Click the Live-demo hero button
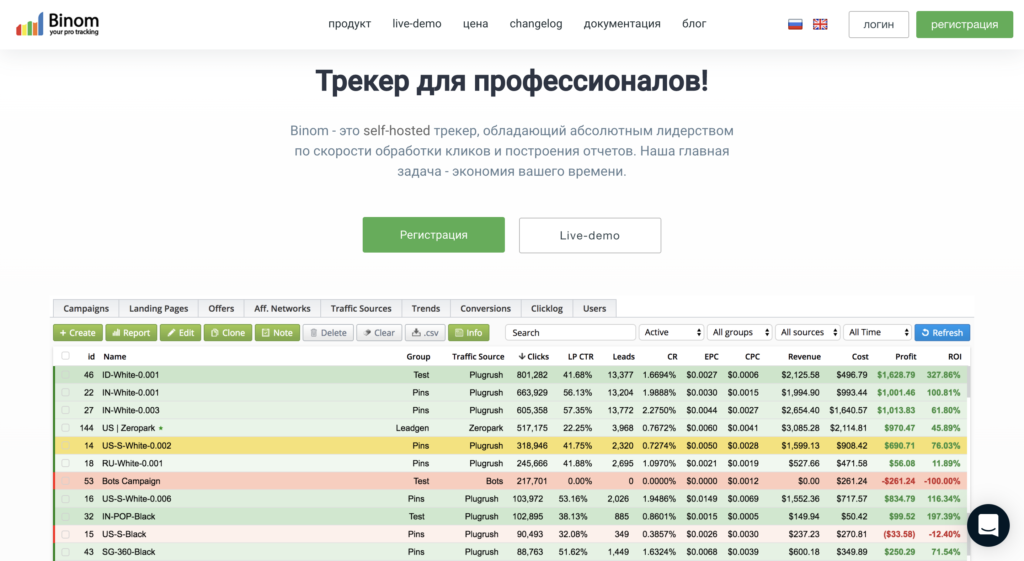 (x=590, y=235)
